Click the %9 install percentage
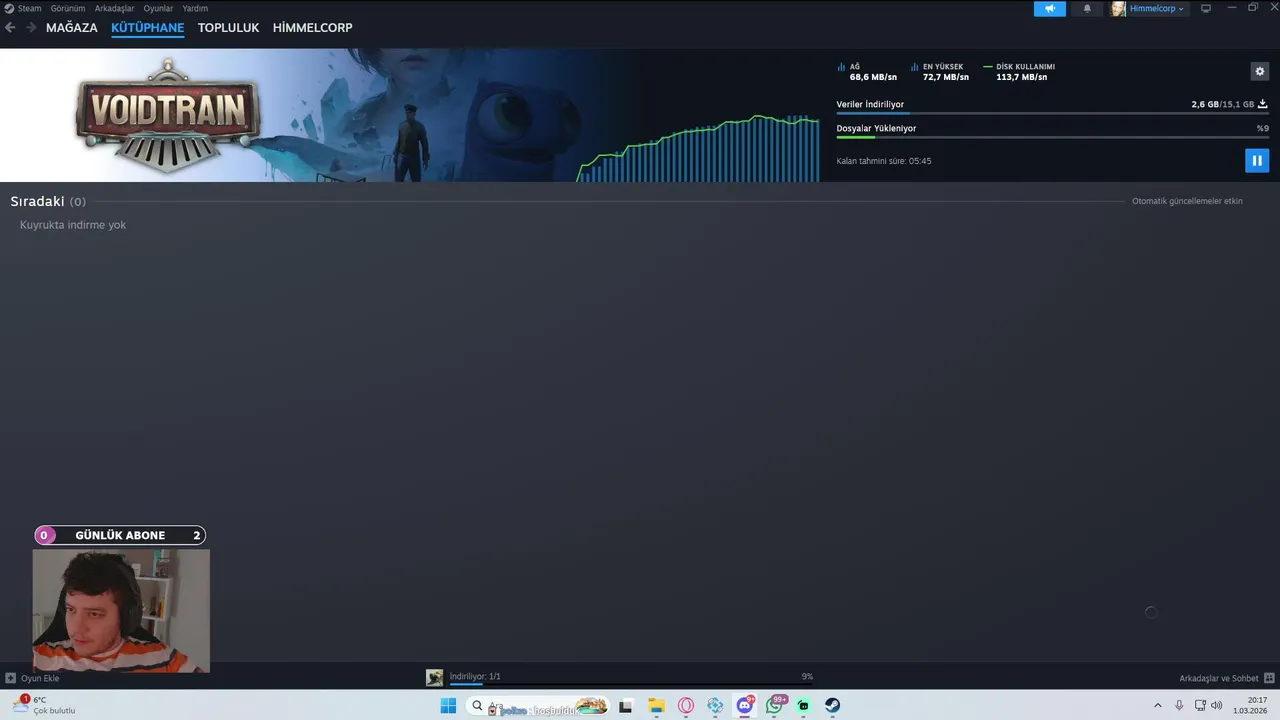Screen dimensions: 1280x720 1262,128
